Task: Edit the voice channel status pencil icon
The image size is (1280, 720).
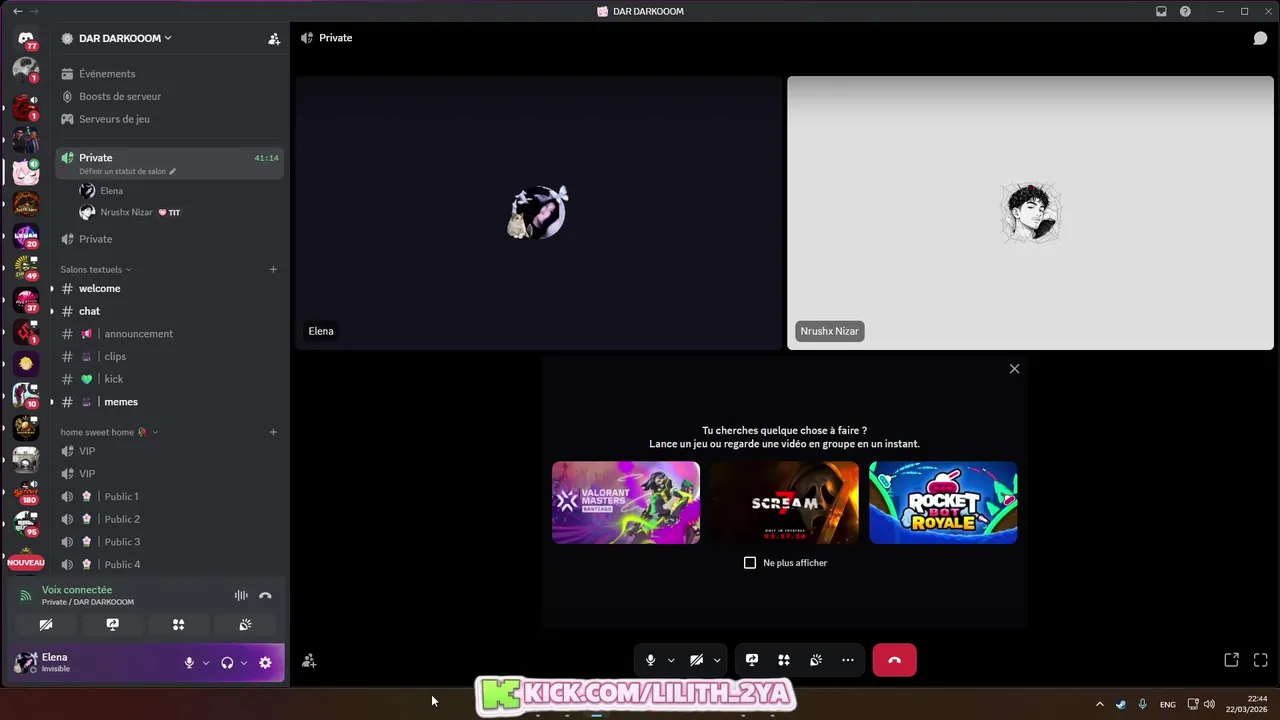Action: point(172,172)
